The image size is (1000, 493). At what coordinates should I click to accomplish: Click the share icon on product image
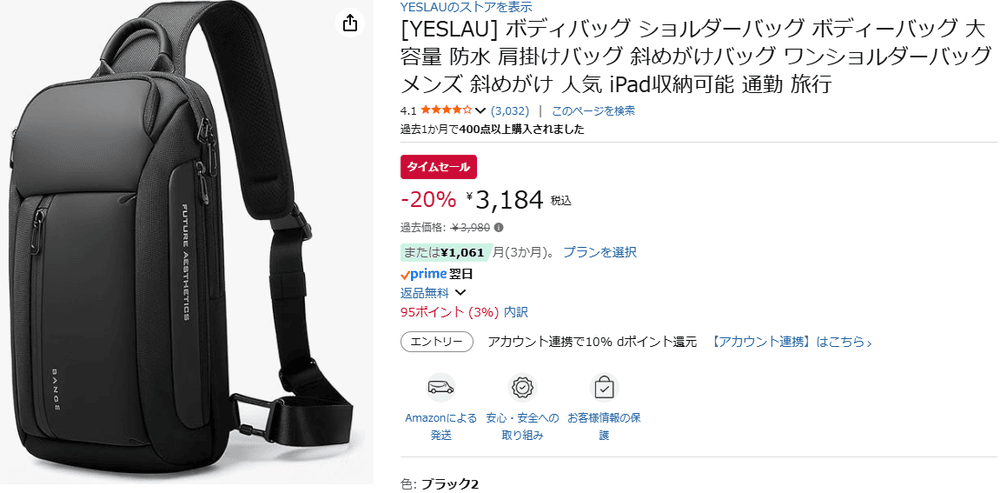click(349, 24)
